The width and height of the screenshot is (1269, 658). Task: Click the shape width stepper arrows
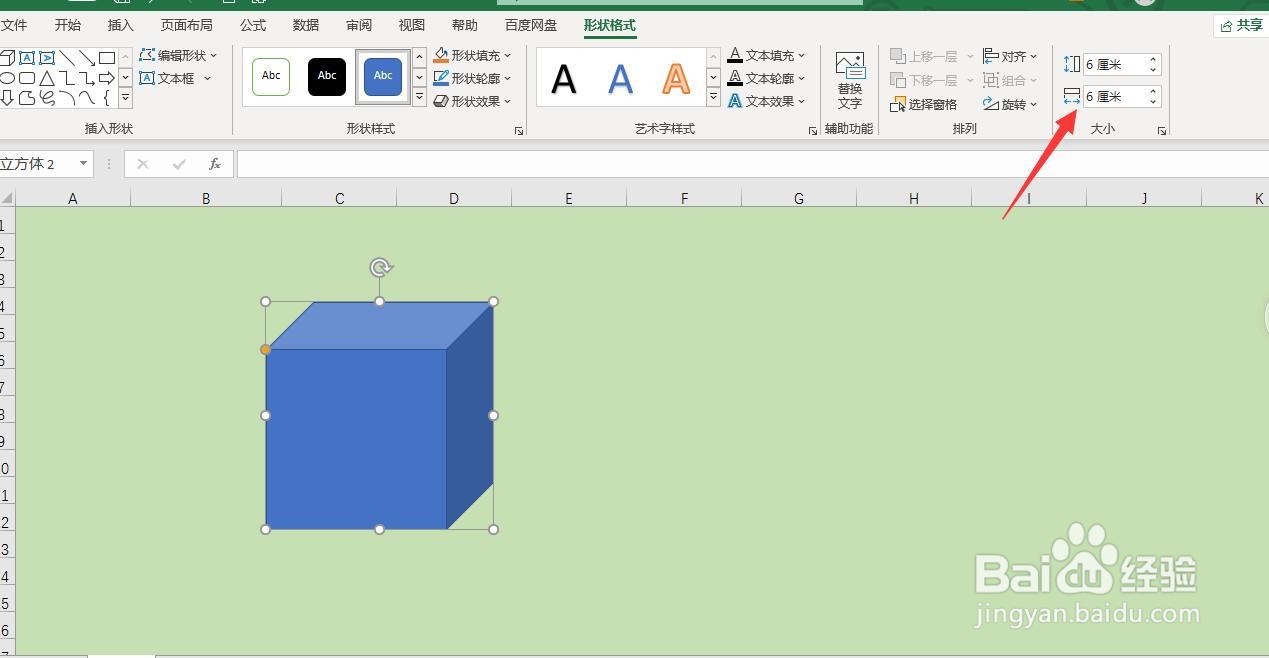pyautogui.click(x=1153, y=97)
